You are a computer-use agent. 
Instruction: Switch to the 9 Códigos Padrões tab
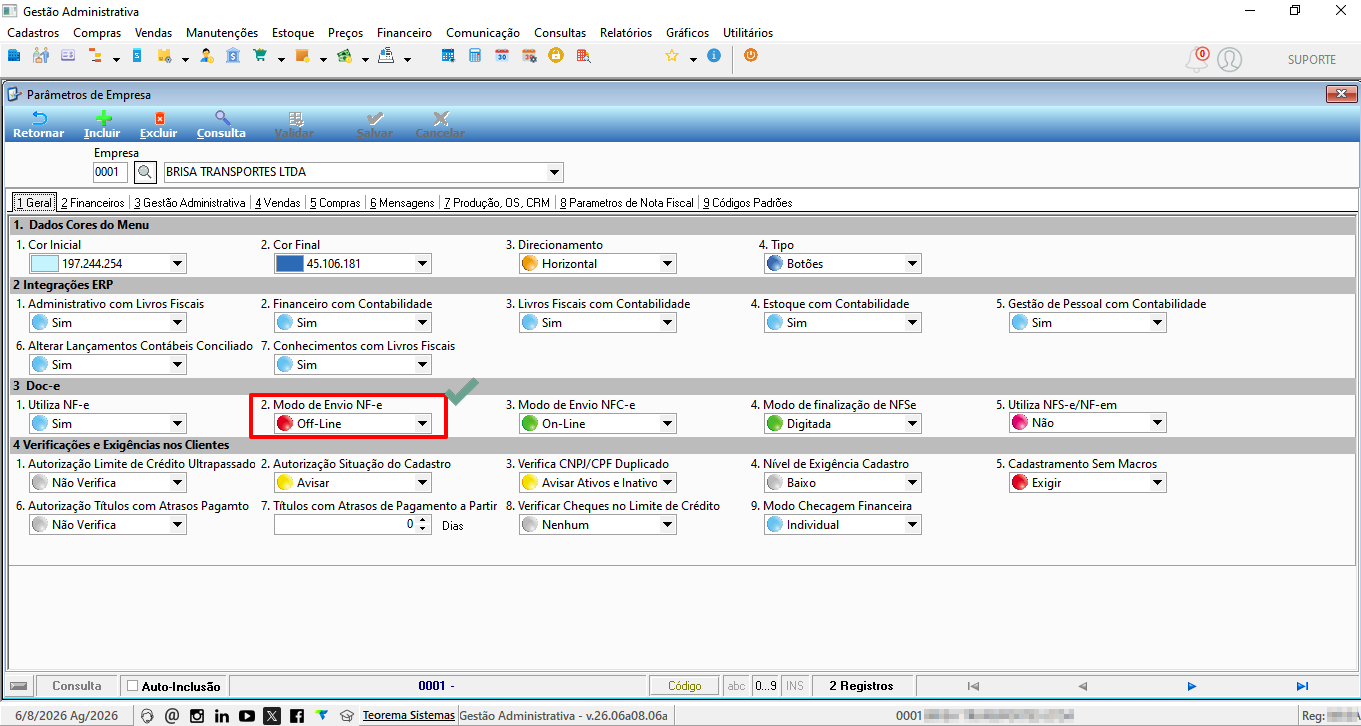[x=748, y=202]
